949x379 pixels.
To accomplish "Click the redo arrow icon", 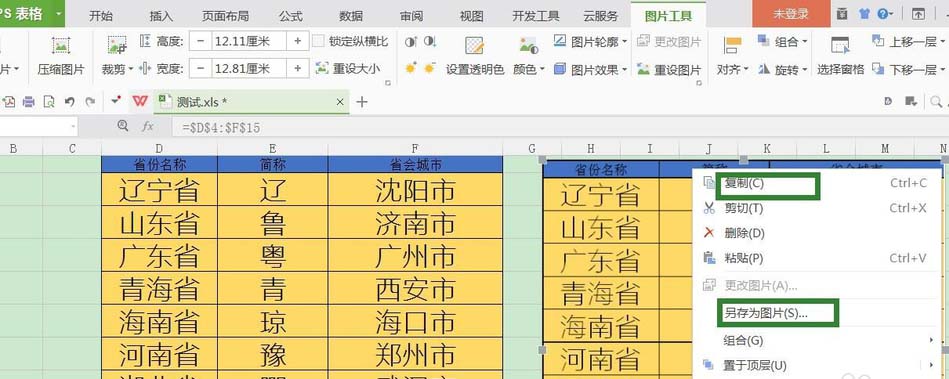I will (x=90, y=102).
